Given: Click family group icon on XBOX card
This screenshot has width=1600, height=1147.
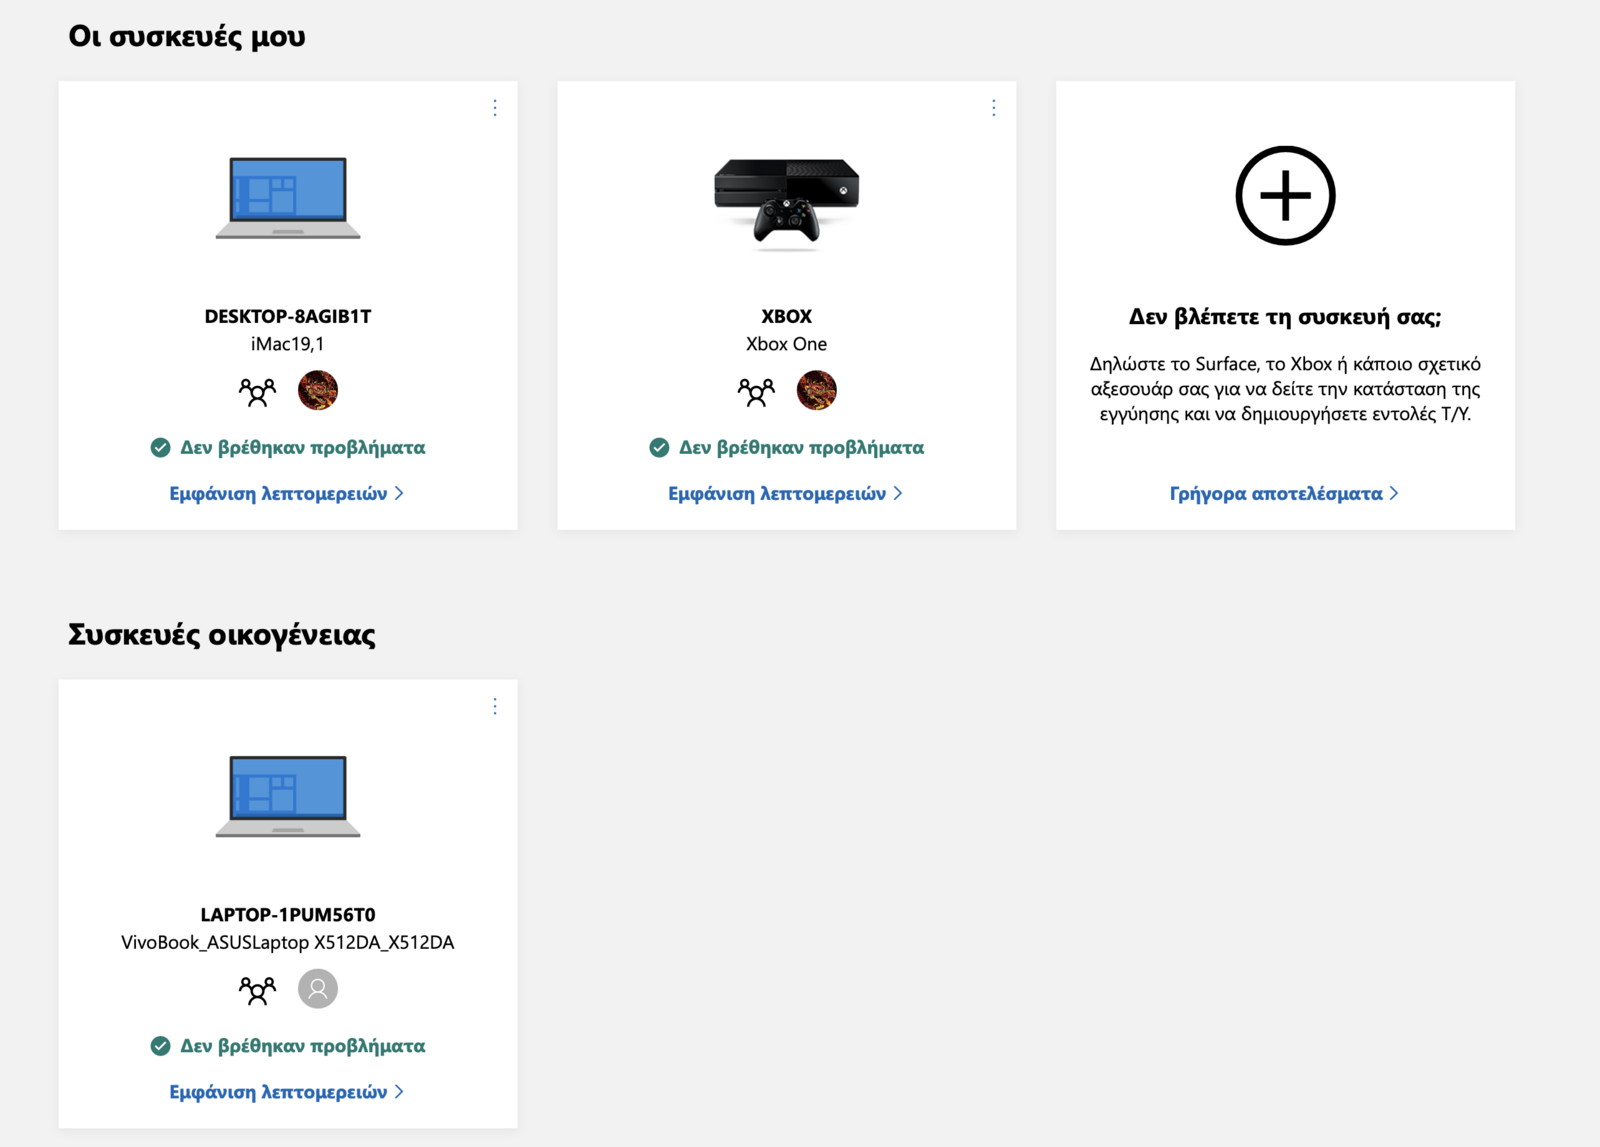Looking at the screenshot, I should (756, 391).
